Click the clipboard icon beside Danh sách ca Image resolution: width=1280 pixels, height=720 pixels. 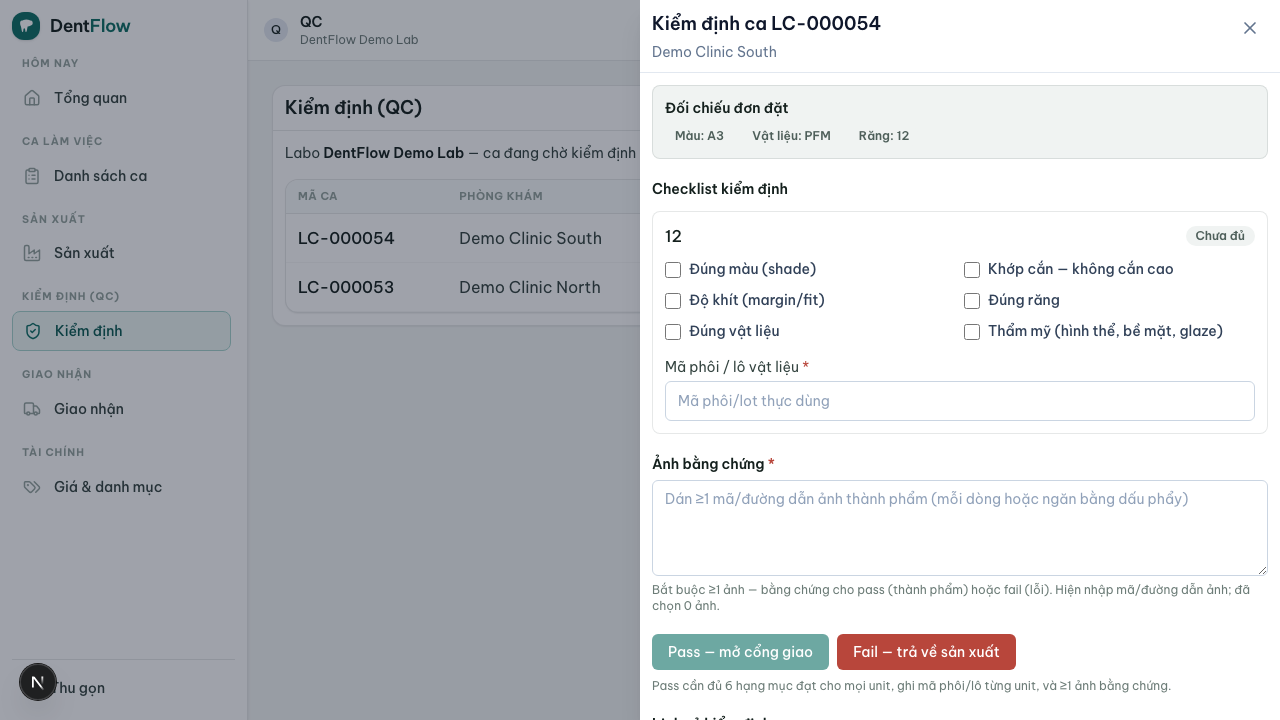(x=32, y=176)
